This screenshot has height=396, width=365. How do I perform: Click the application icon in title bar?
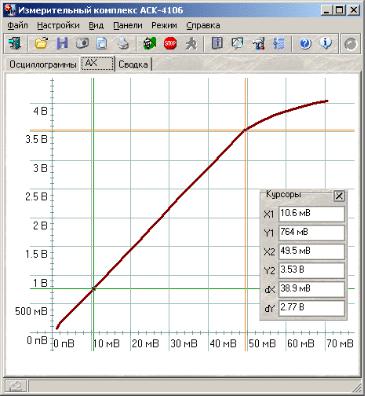[x=9, y=10]
